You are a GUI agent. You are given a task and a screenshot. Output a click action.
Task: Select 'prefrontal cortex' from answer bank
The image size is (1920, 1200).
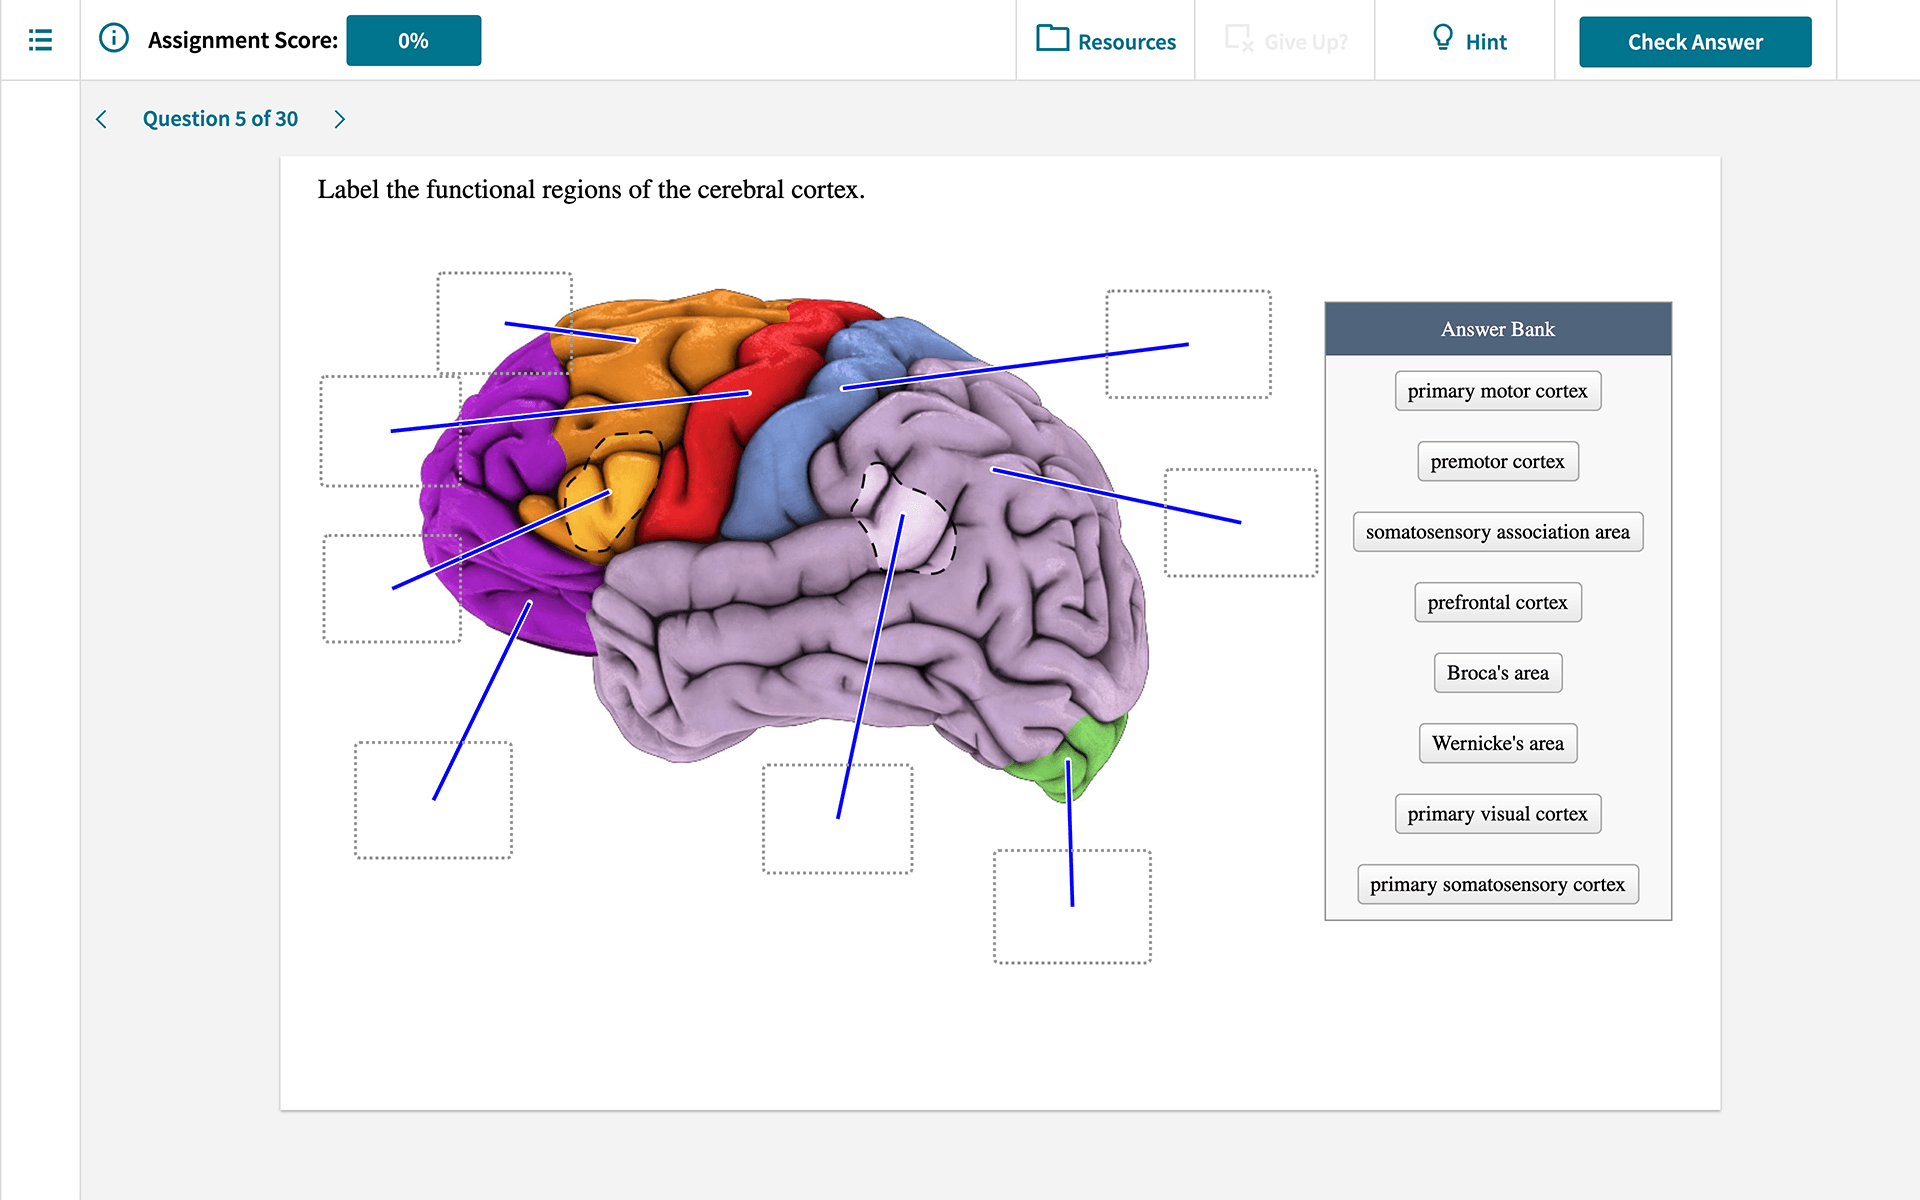point(1498,601)
